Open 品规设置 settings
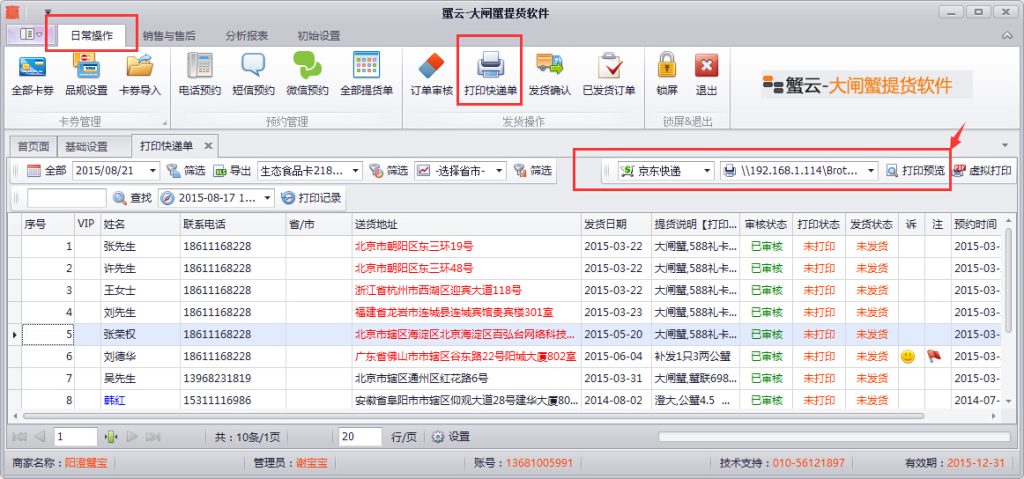The height and width of the screenshot is (479, 1024). coord(86,76)
